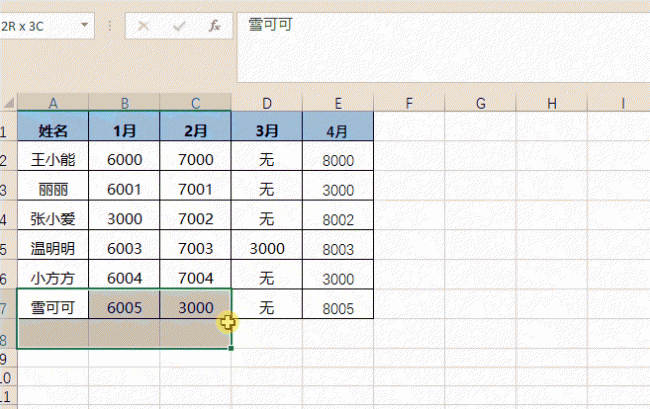The width and height of the screenshot is (650, 409).
Task: Click the cell containing 6000
Action: (x=124, y=156)
